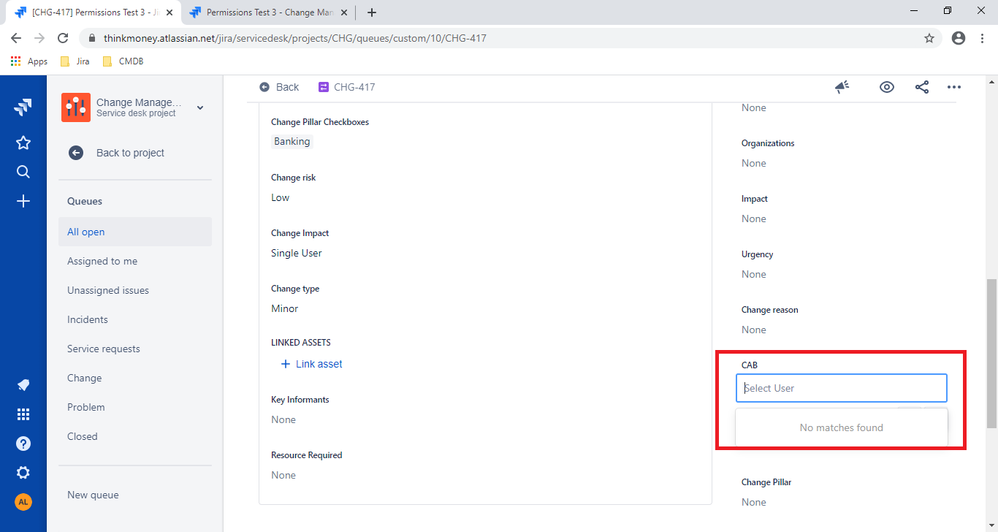This screenshot has width=998, height=532.
Task: Open Chrome three-dot menu
Action: [982, 38]
